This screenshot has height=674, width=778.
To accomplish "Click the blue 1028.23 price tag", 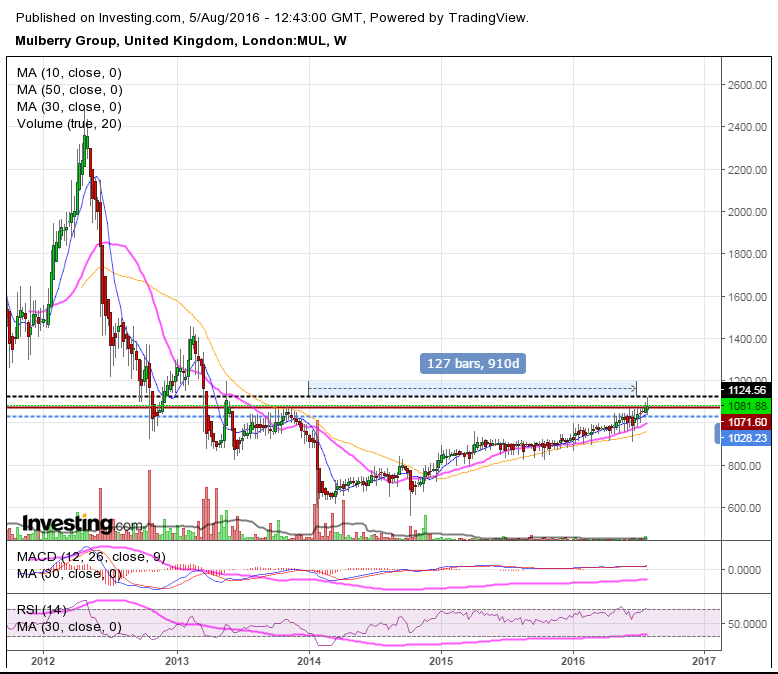I will coord(746,438).
